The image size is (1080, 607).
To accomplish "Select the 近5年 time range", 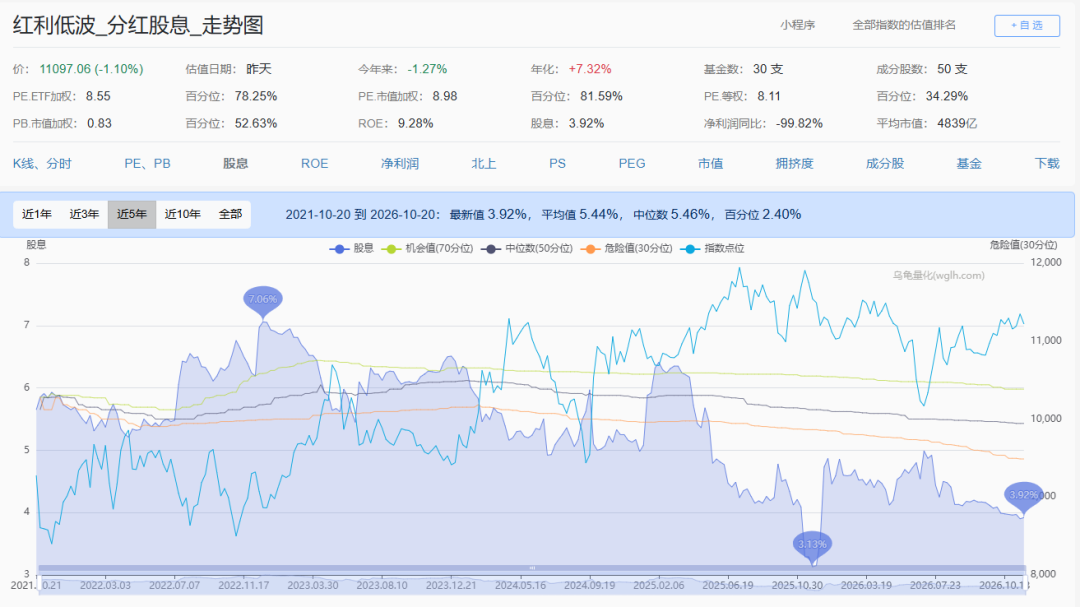I will coord(132,214).
